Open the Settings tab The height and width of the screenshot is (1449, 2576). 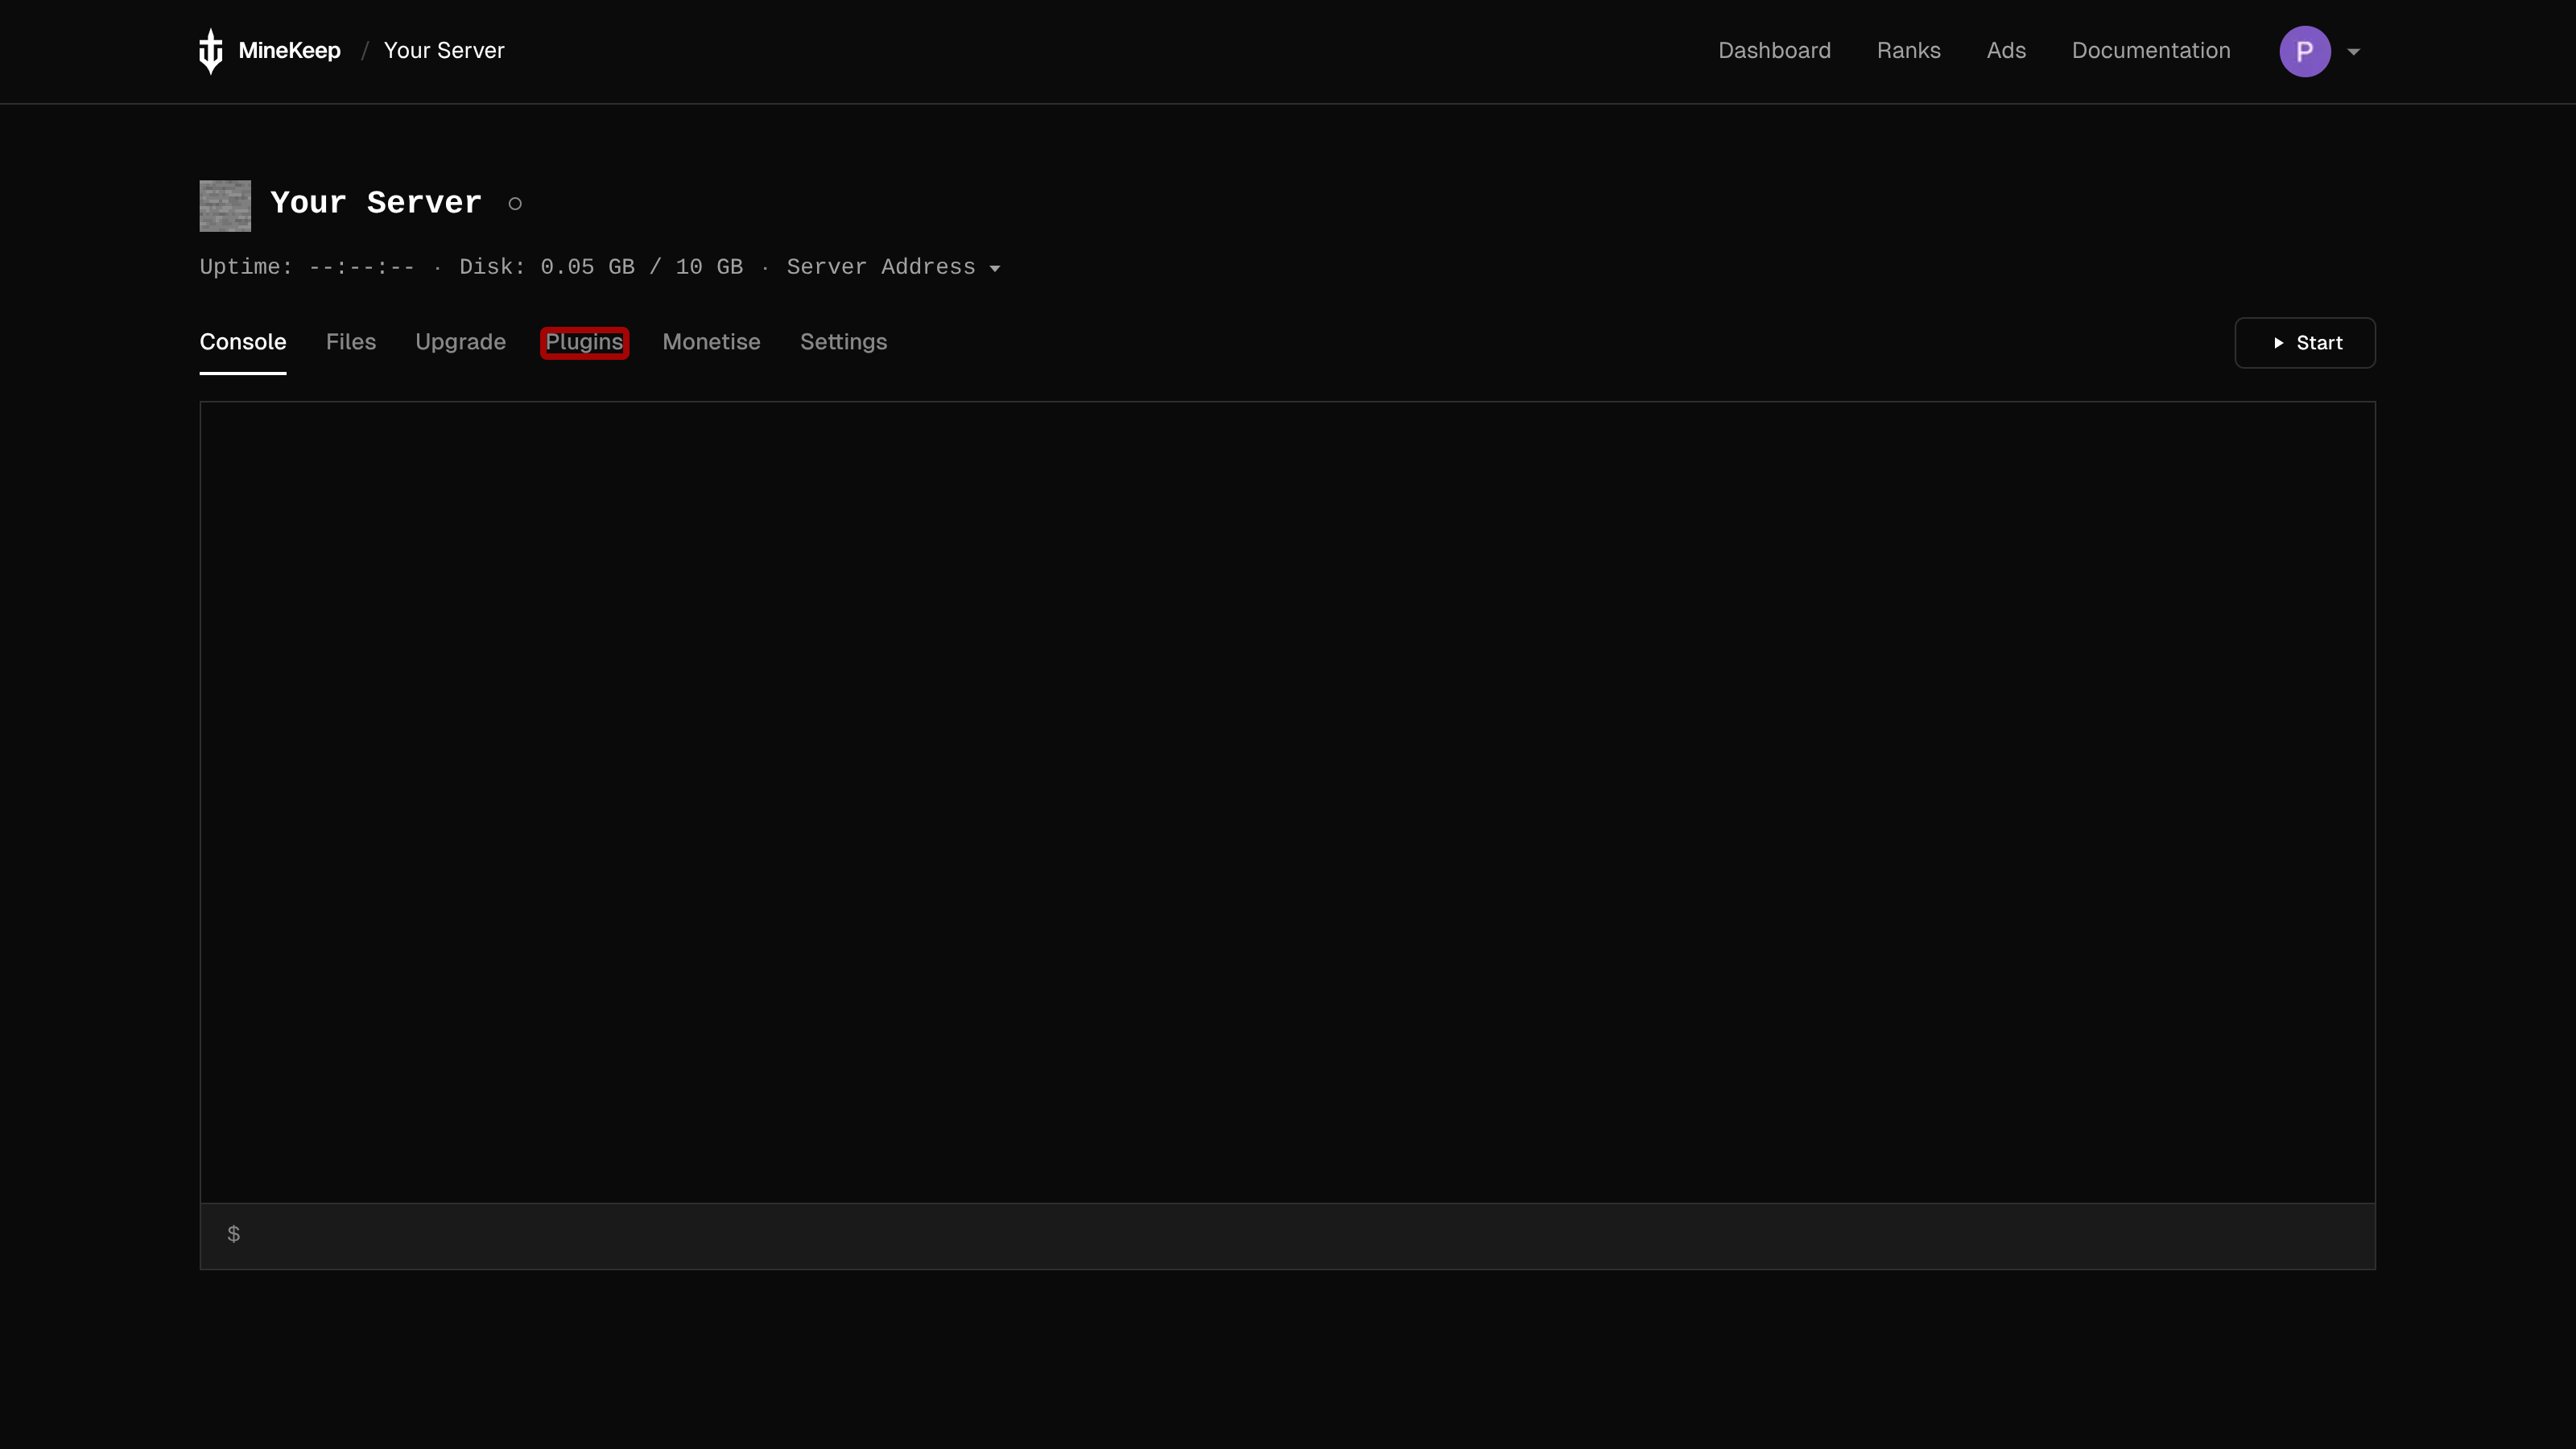coord(843,342)
